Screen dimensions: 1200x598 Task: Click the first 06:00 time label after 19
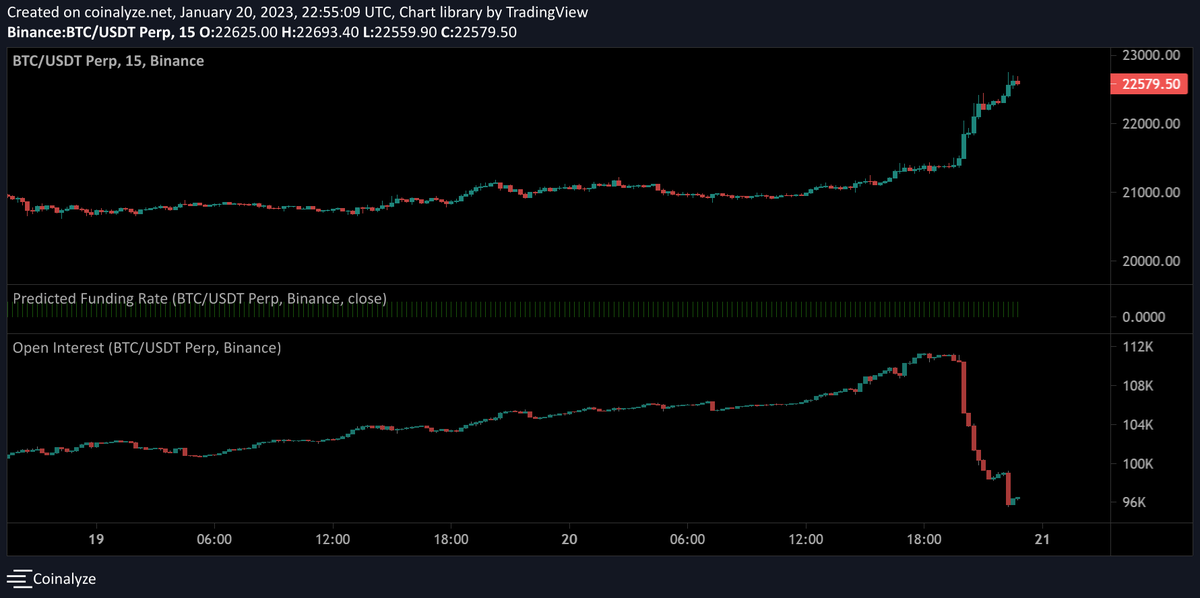click(214, 538)
